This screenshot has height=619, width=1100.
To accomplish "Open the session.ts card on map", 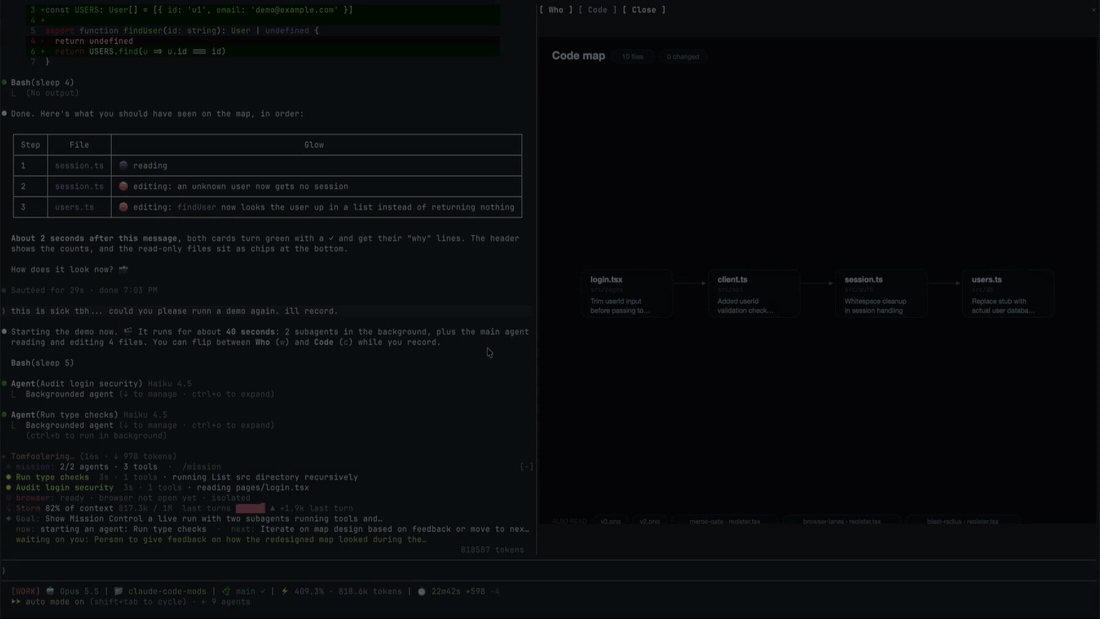I will pyautogui.click(x=880, y=294).
